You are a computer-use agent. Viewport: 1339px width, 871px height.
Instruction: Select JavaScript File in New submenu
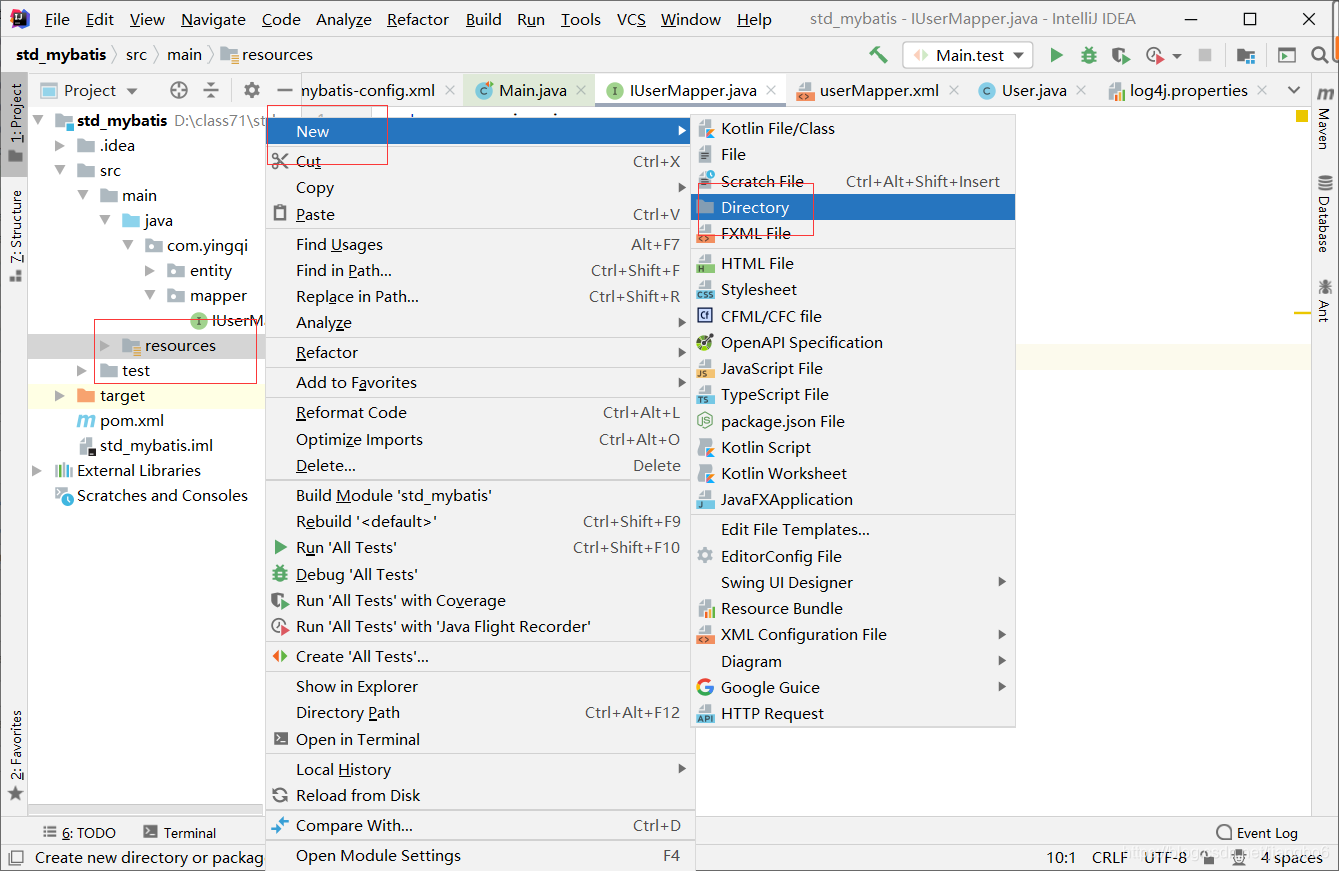click(853, 368)
